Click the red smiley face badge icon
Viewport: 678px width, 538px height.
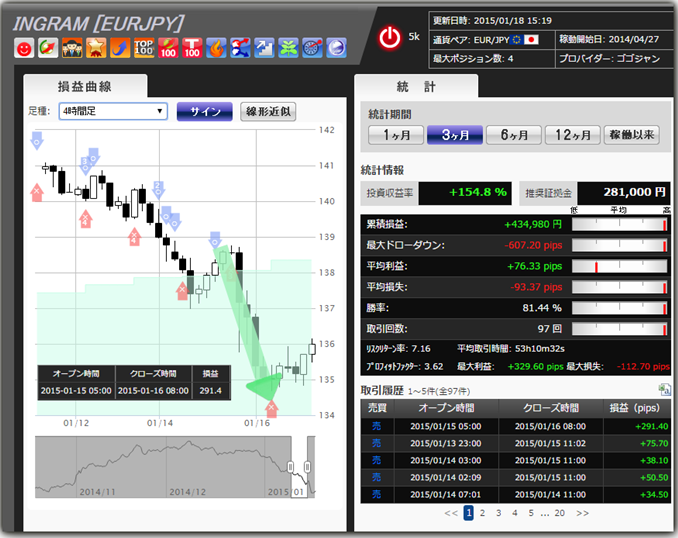pos(24,48)
